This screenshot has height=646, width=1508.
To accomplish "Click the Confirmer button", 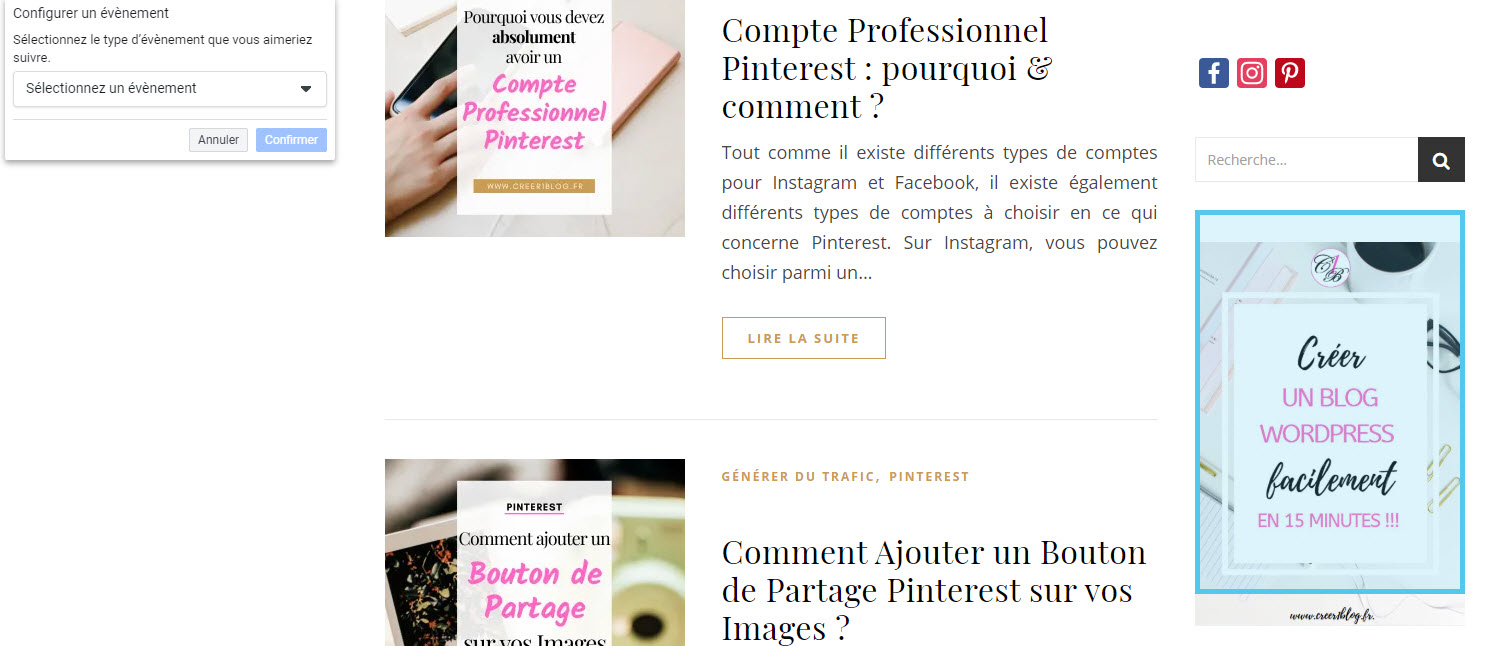I will (291, 140).
